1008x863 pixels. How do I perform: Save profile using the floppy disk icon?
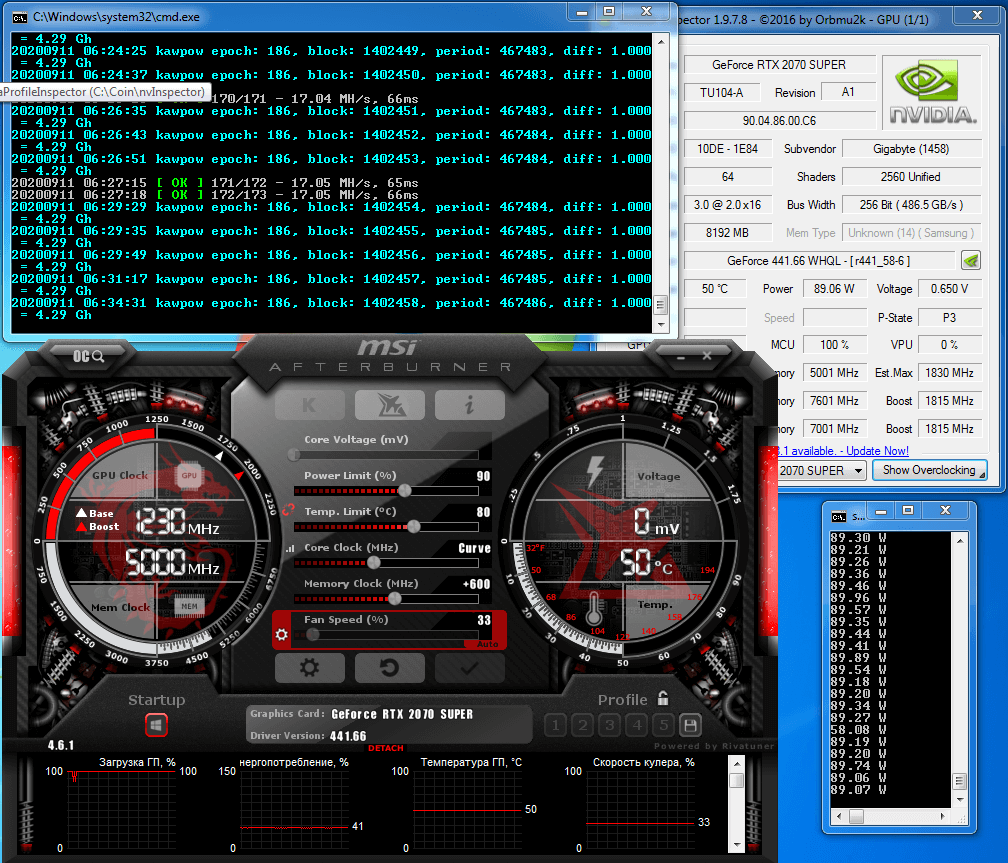tap(689, 725)
